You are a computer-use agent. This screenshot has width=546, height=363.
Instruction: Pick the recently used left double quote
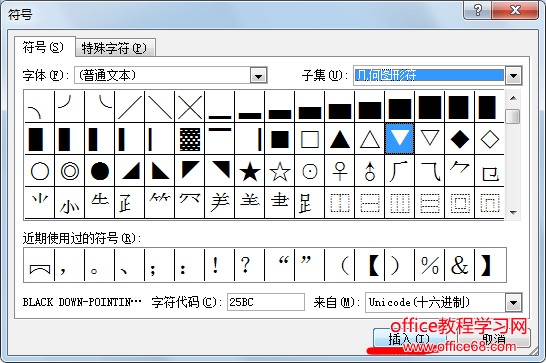280,265
